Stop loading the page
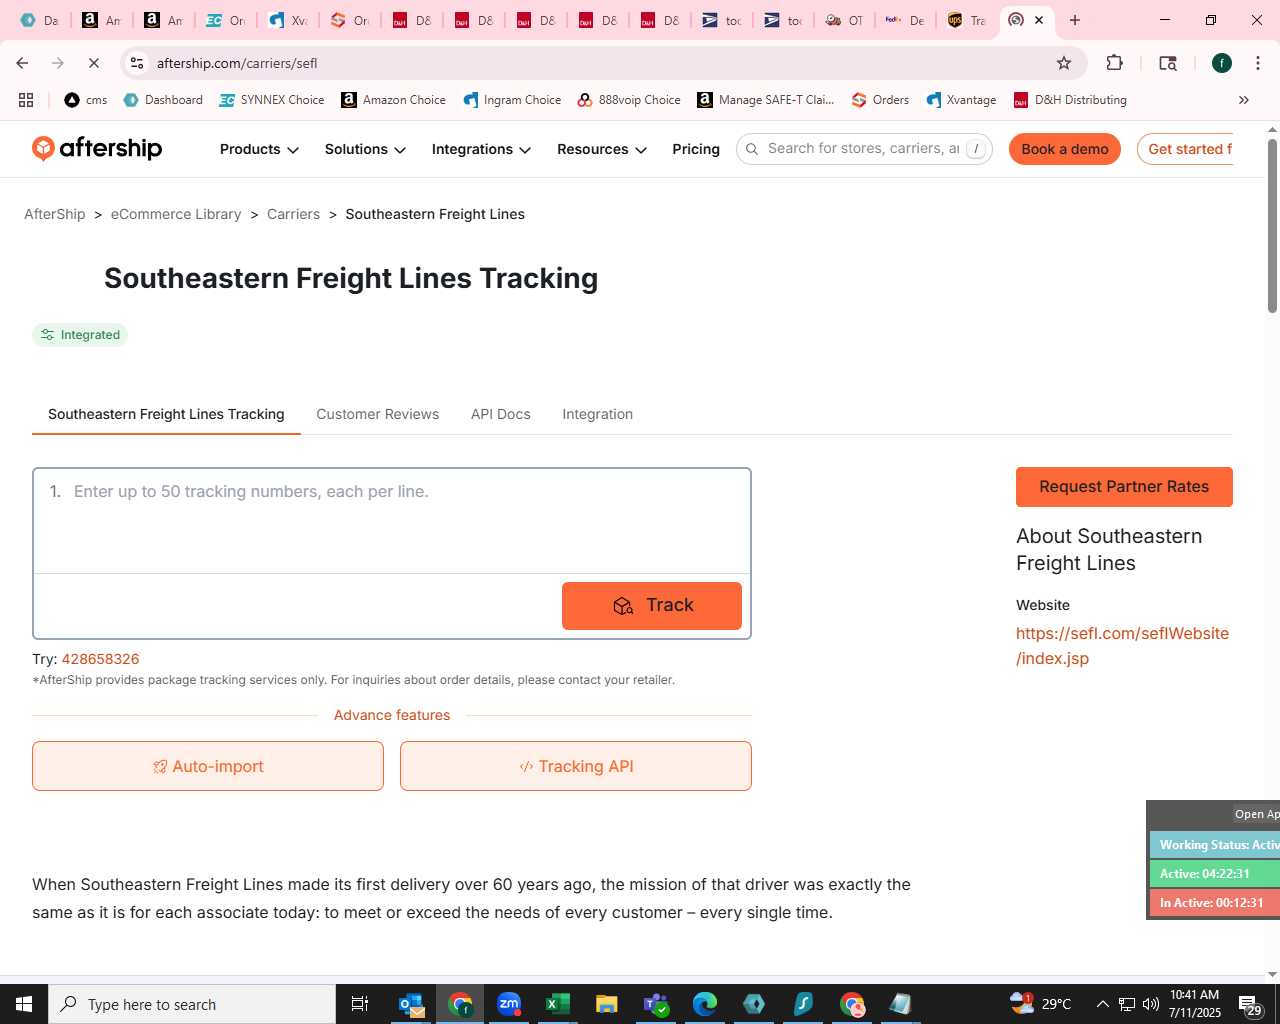 tap(93, 63)
